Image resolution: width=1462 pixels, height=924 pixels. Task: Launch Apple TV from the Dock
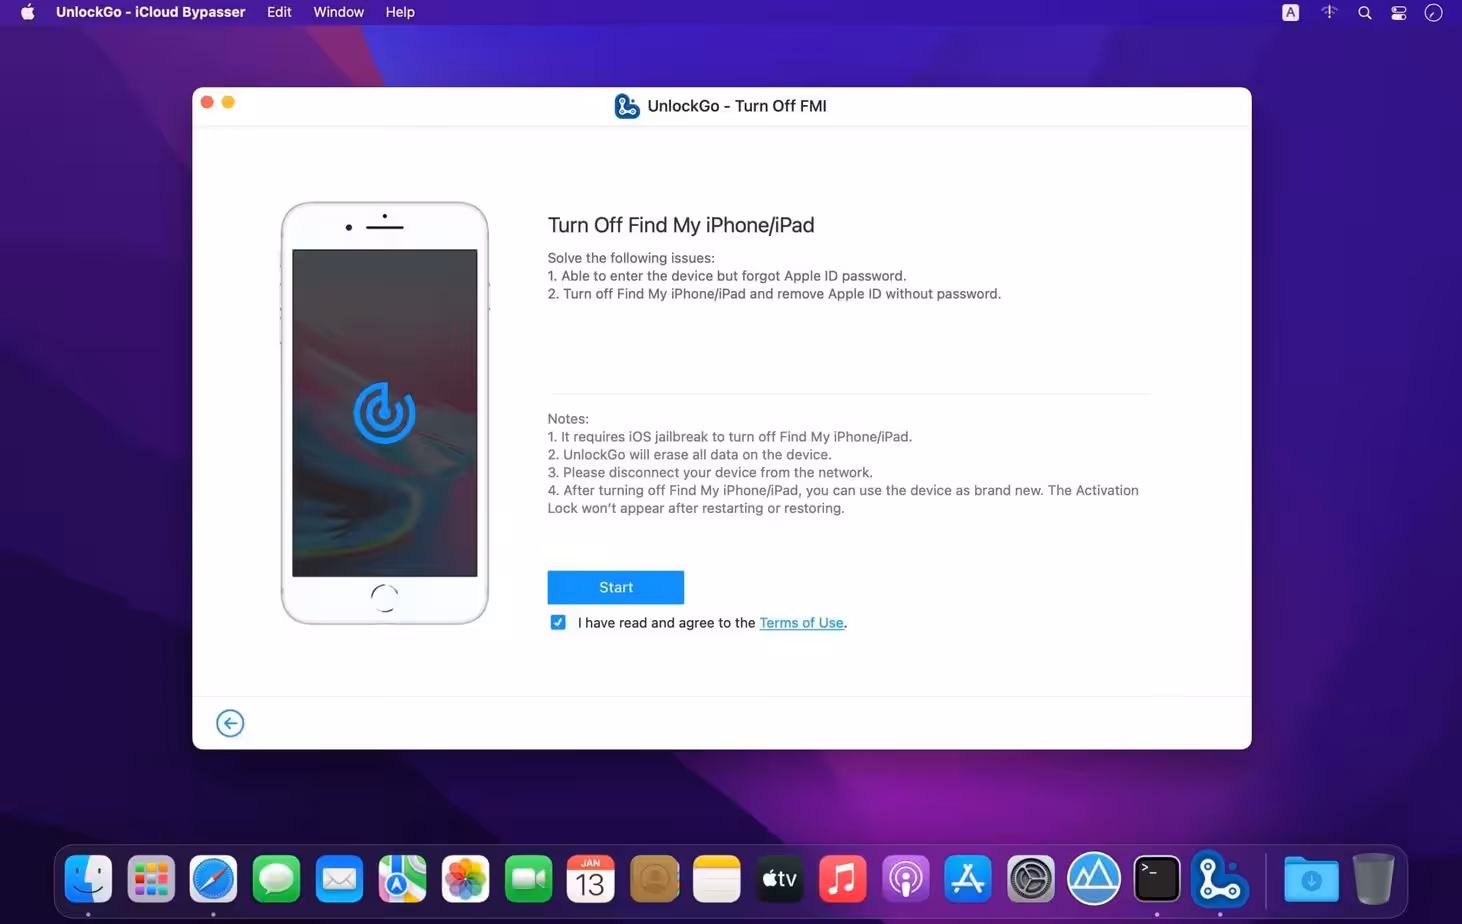(x=779, y=879)
